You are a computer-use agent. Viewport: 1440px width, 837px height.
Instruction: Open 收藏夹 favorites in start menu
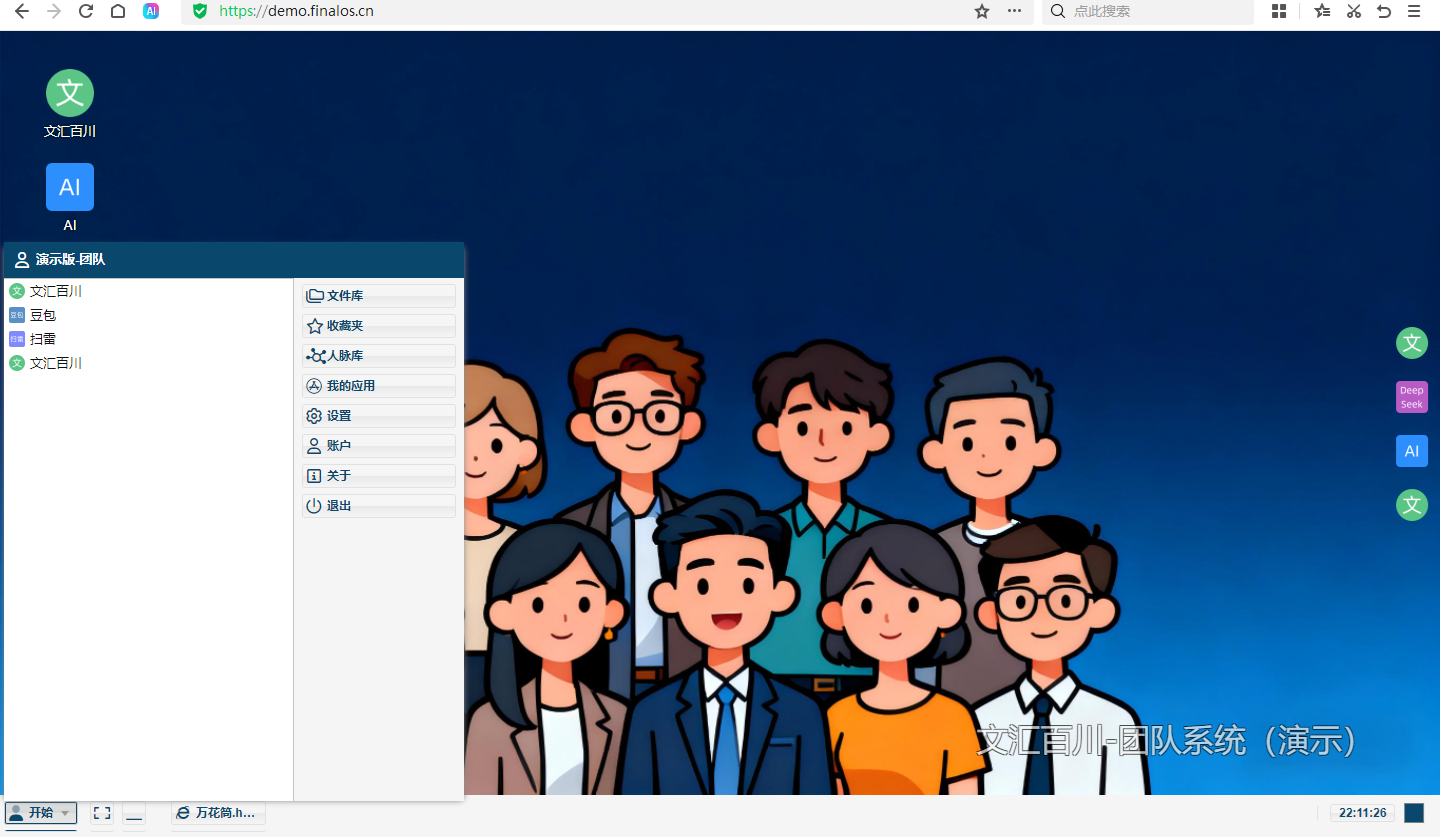[379, 326]
